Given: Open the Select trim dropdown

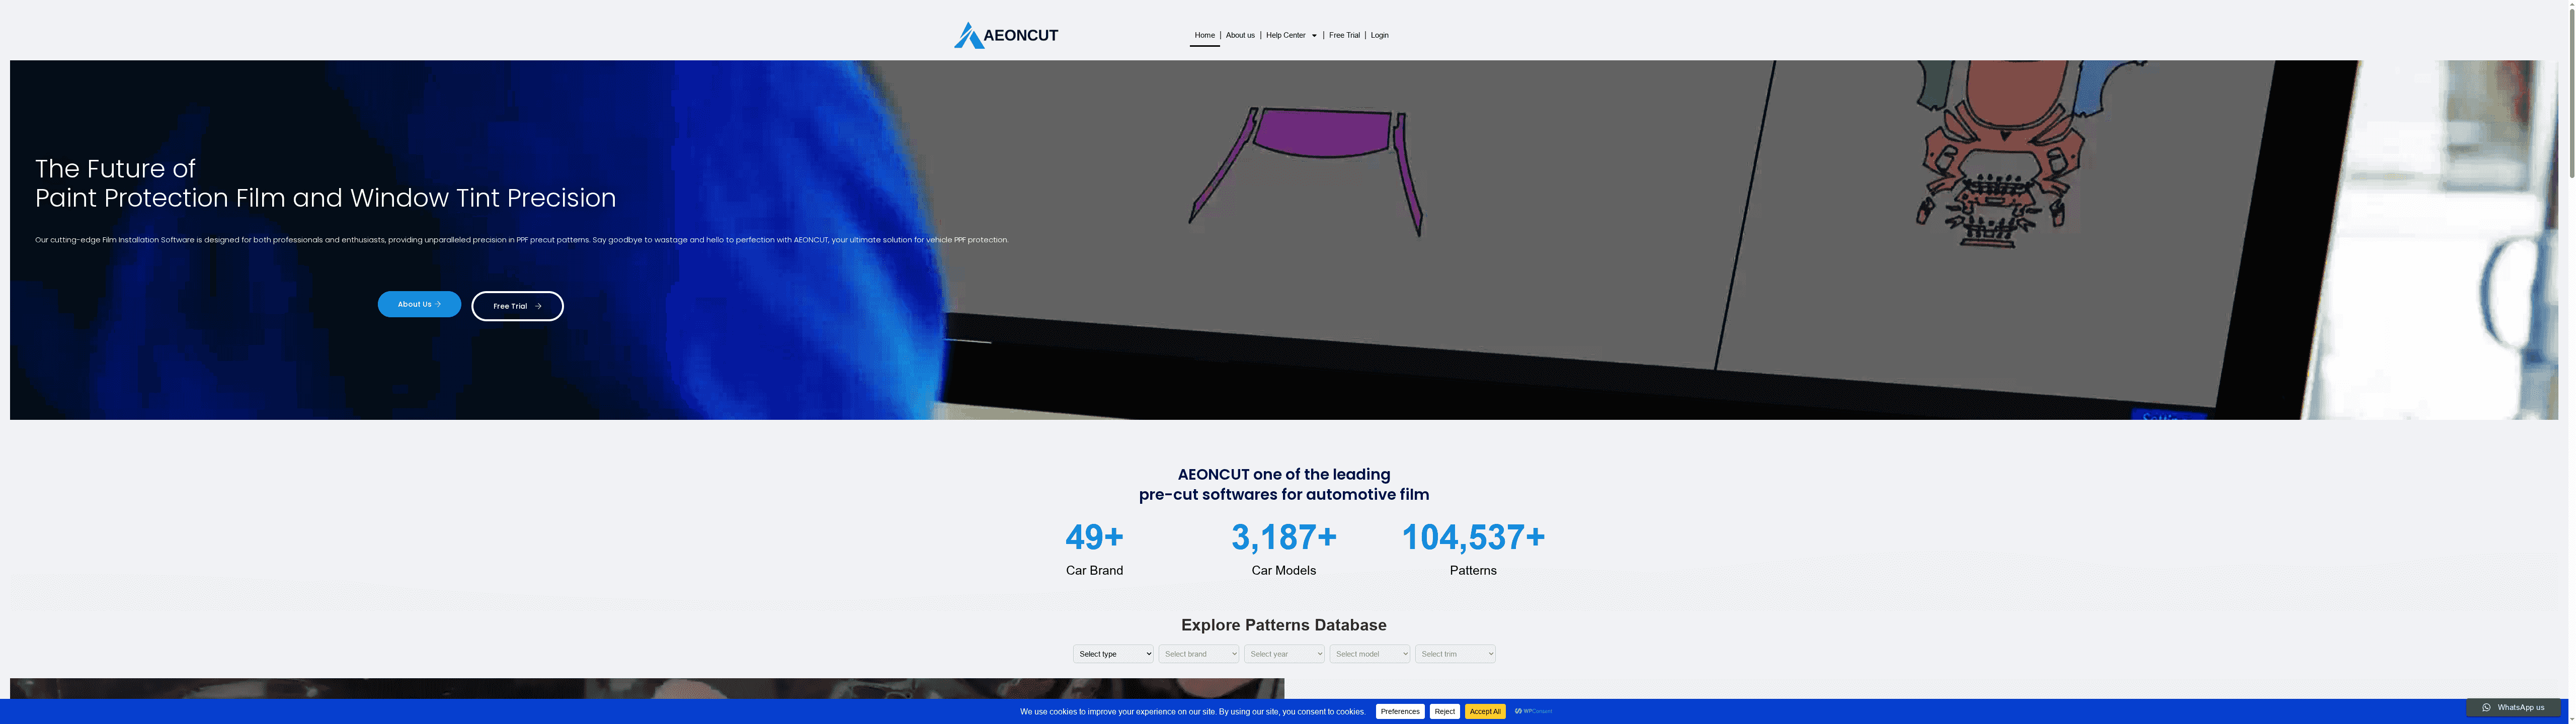Looking at the screenshot, I should pos(1455,654).
